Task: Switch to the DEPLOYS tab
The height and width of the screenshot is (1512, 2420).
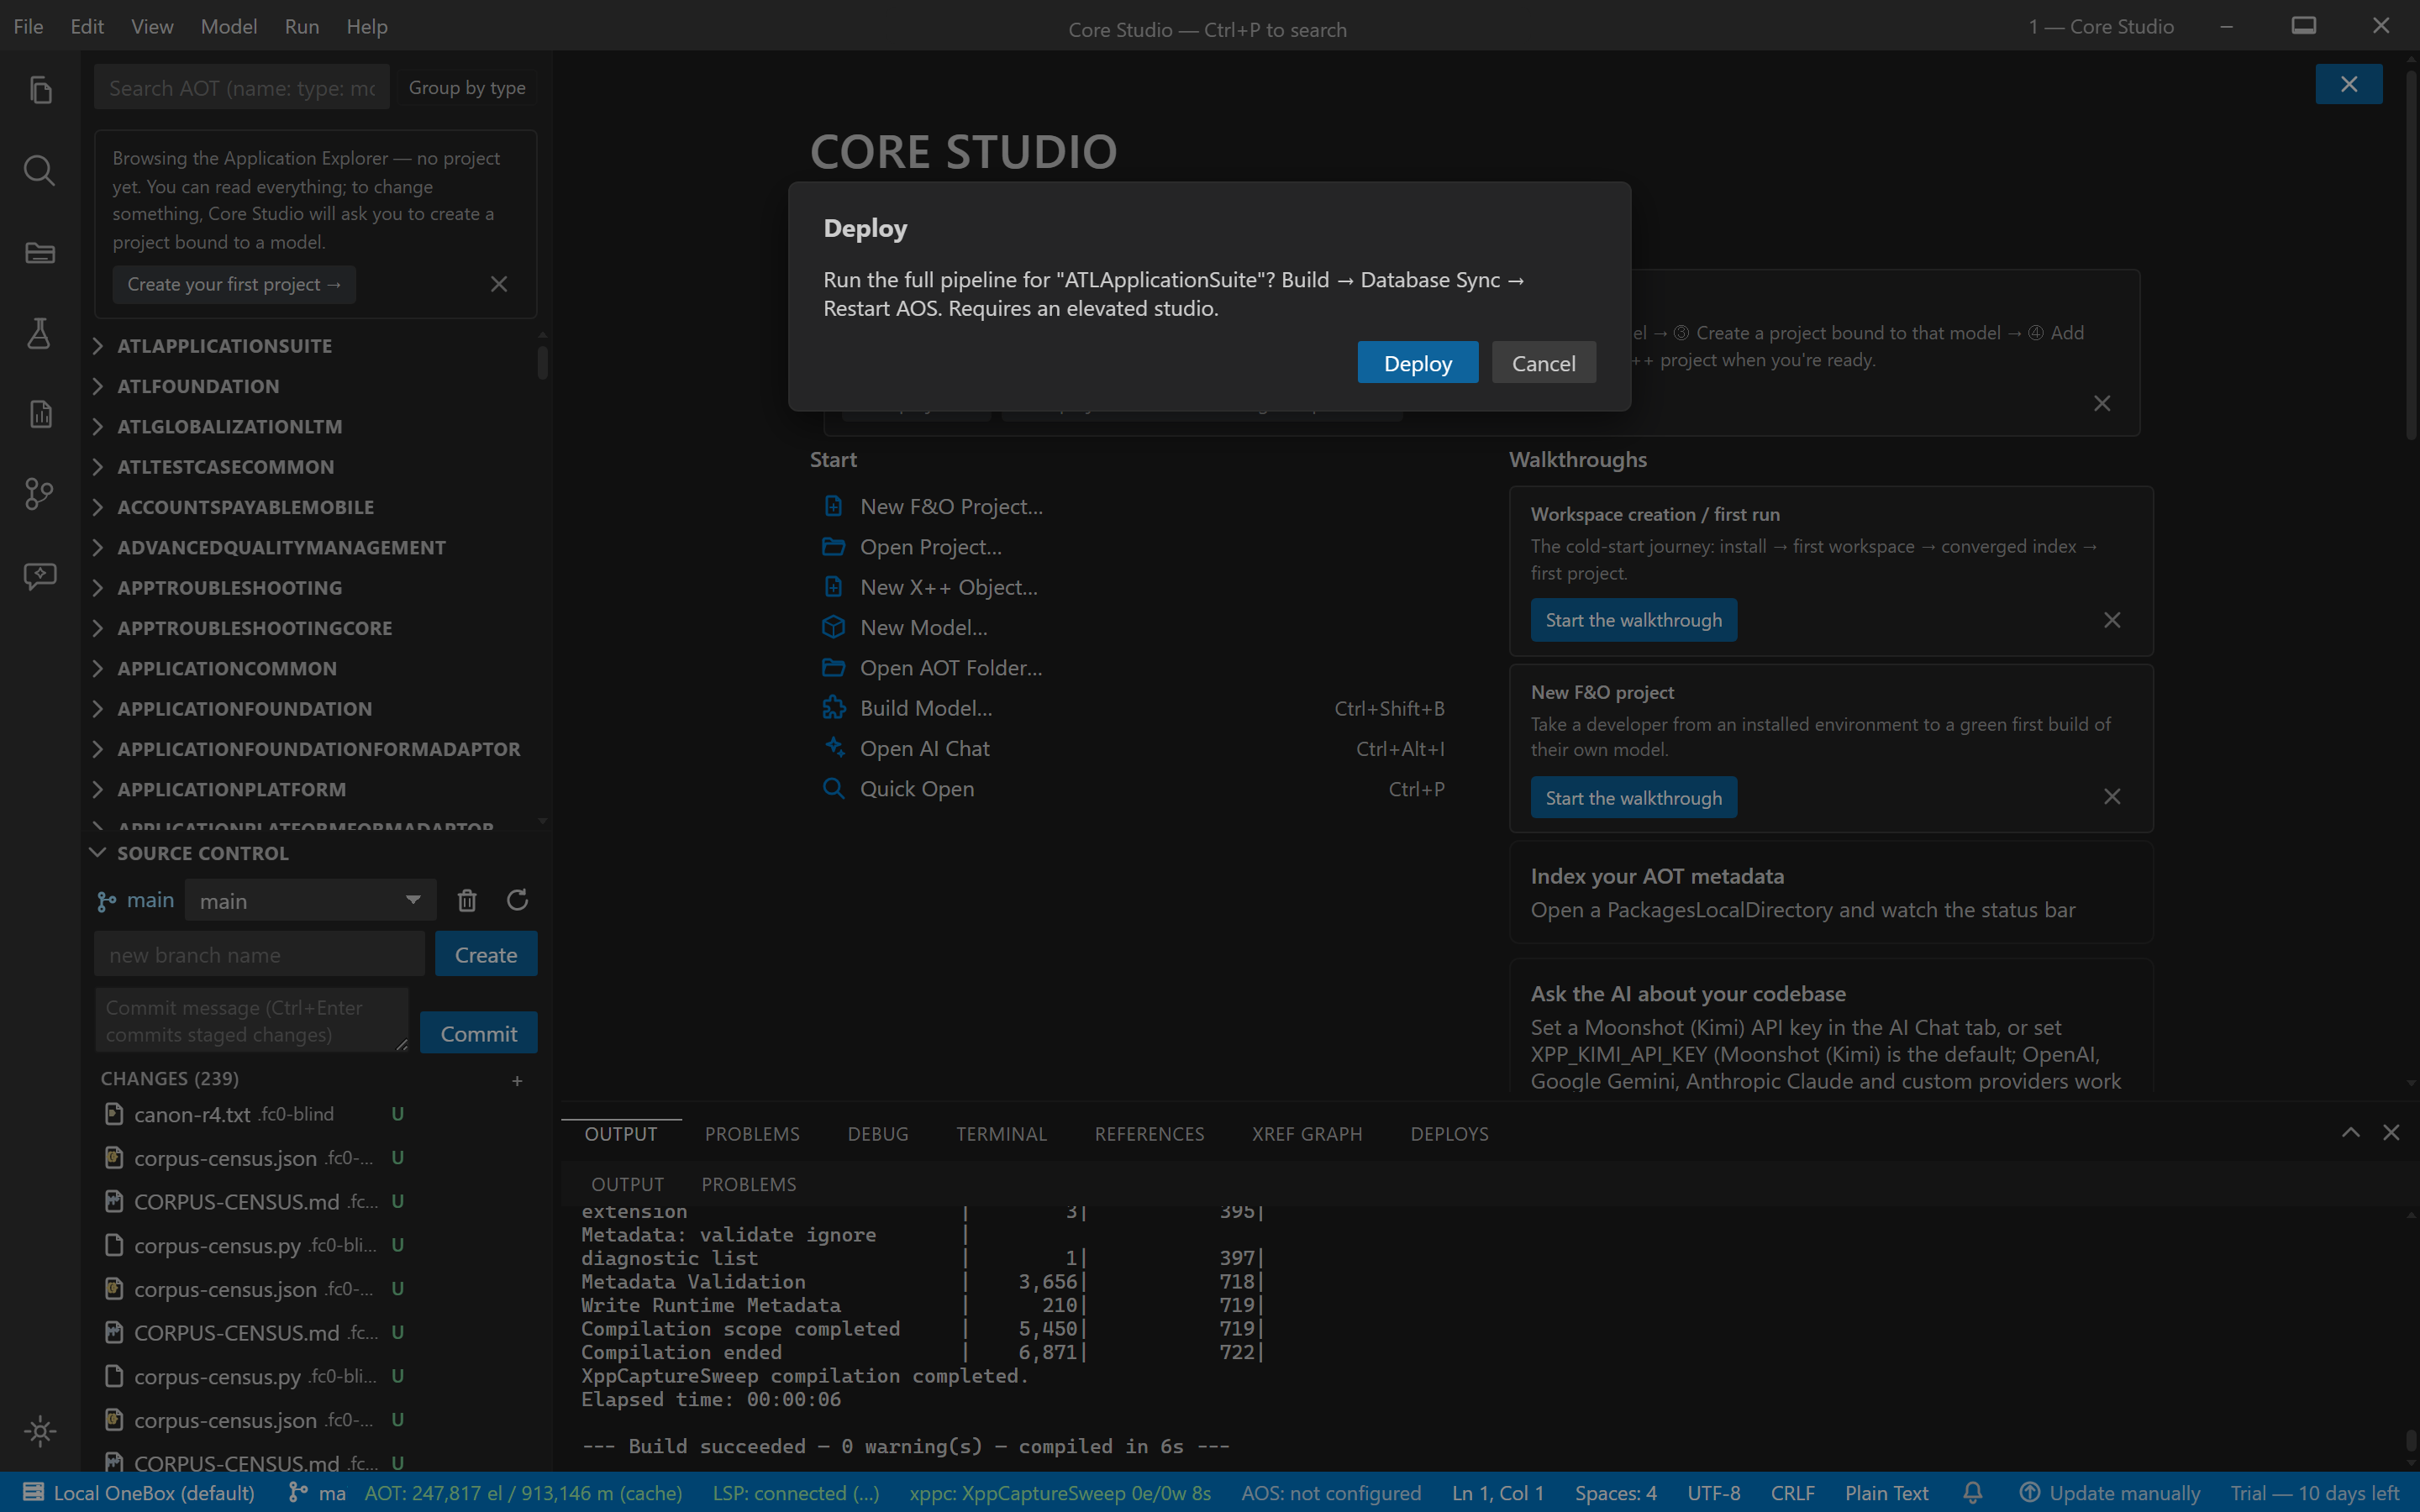Action: 1449,1133
